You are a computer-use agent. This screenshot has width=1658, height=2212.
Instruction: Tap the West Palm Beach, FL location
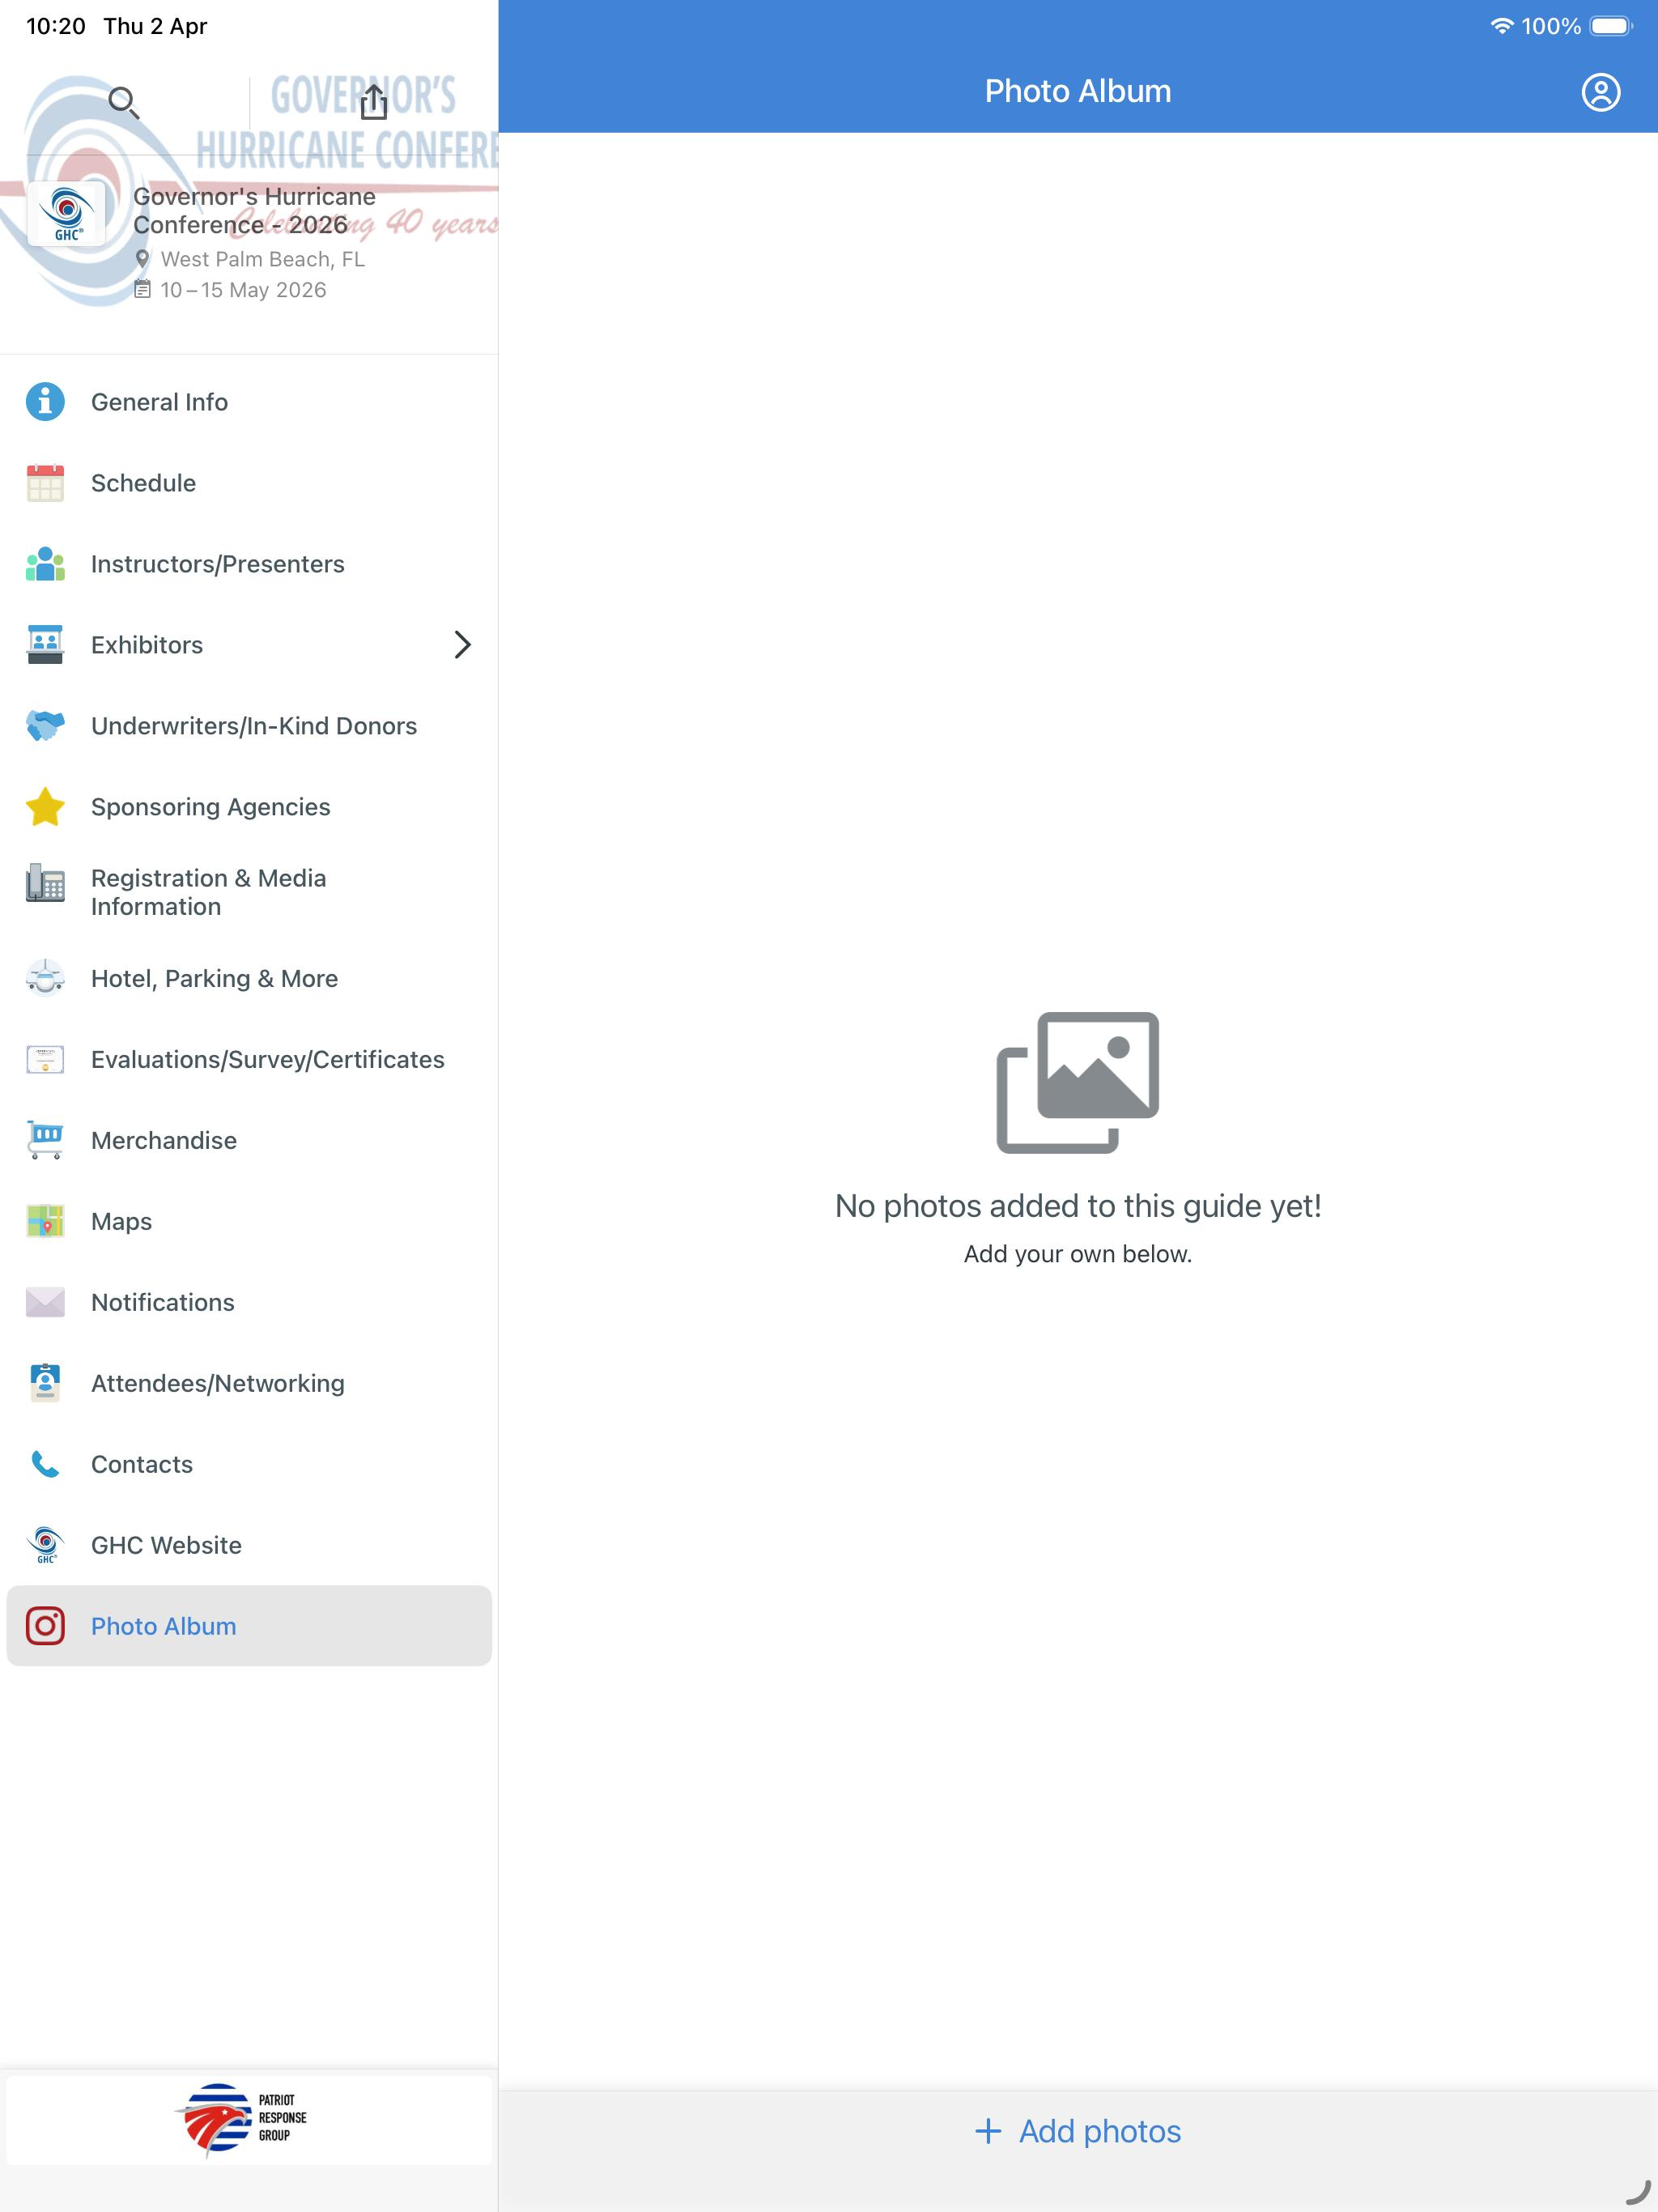pos(262,259)
